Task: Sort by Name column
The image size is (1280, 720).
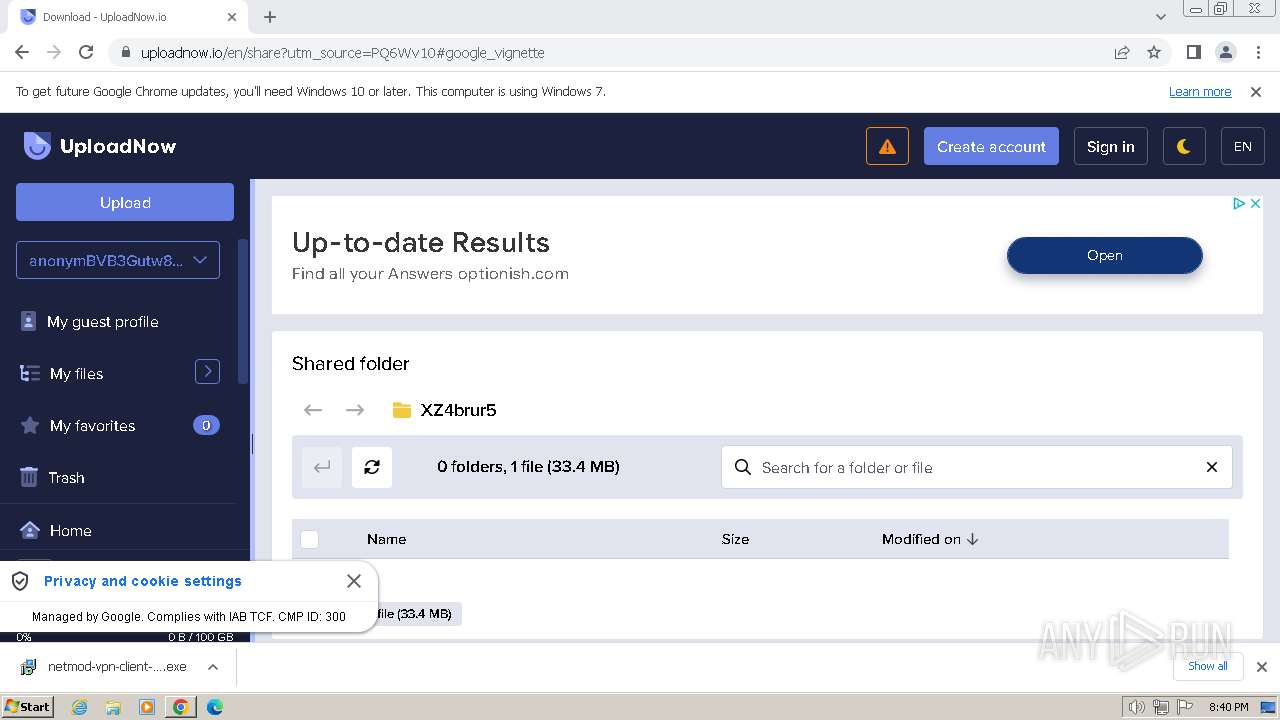Action: (386, 539)
